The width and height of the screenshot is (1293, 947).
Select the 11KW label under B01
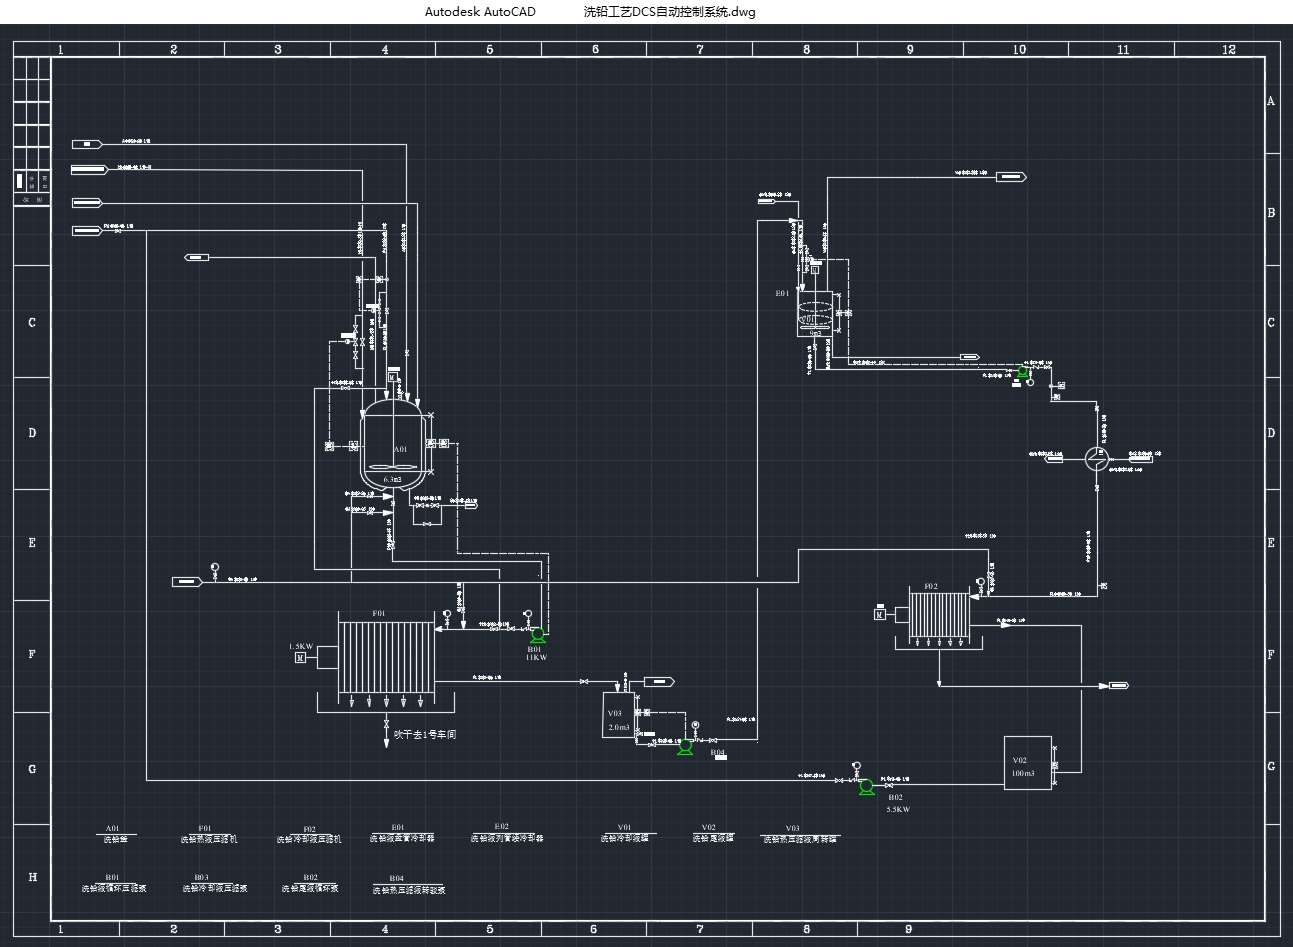click(x=536, y=658)
